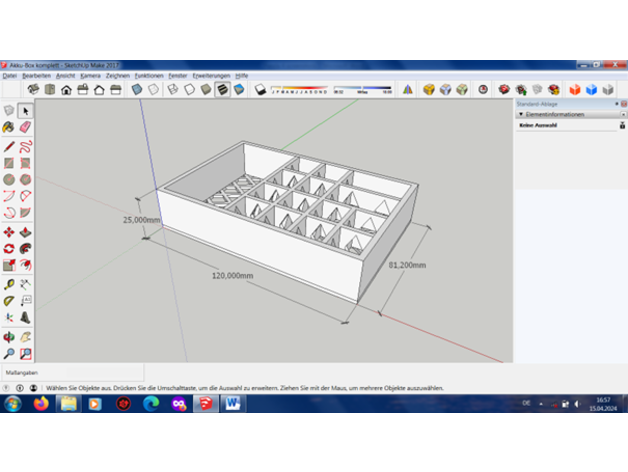The height and width of the screenshot is (472, 628).
Task: Activate the Paint Bucket tool
Action: click(9, 128)
